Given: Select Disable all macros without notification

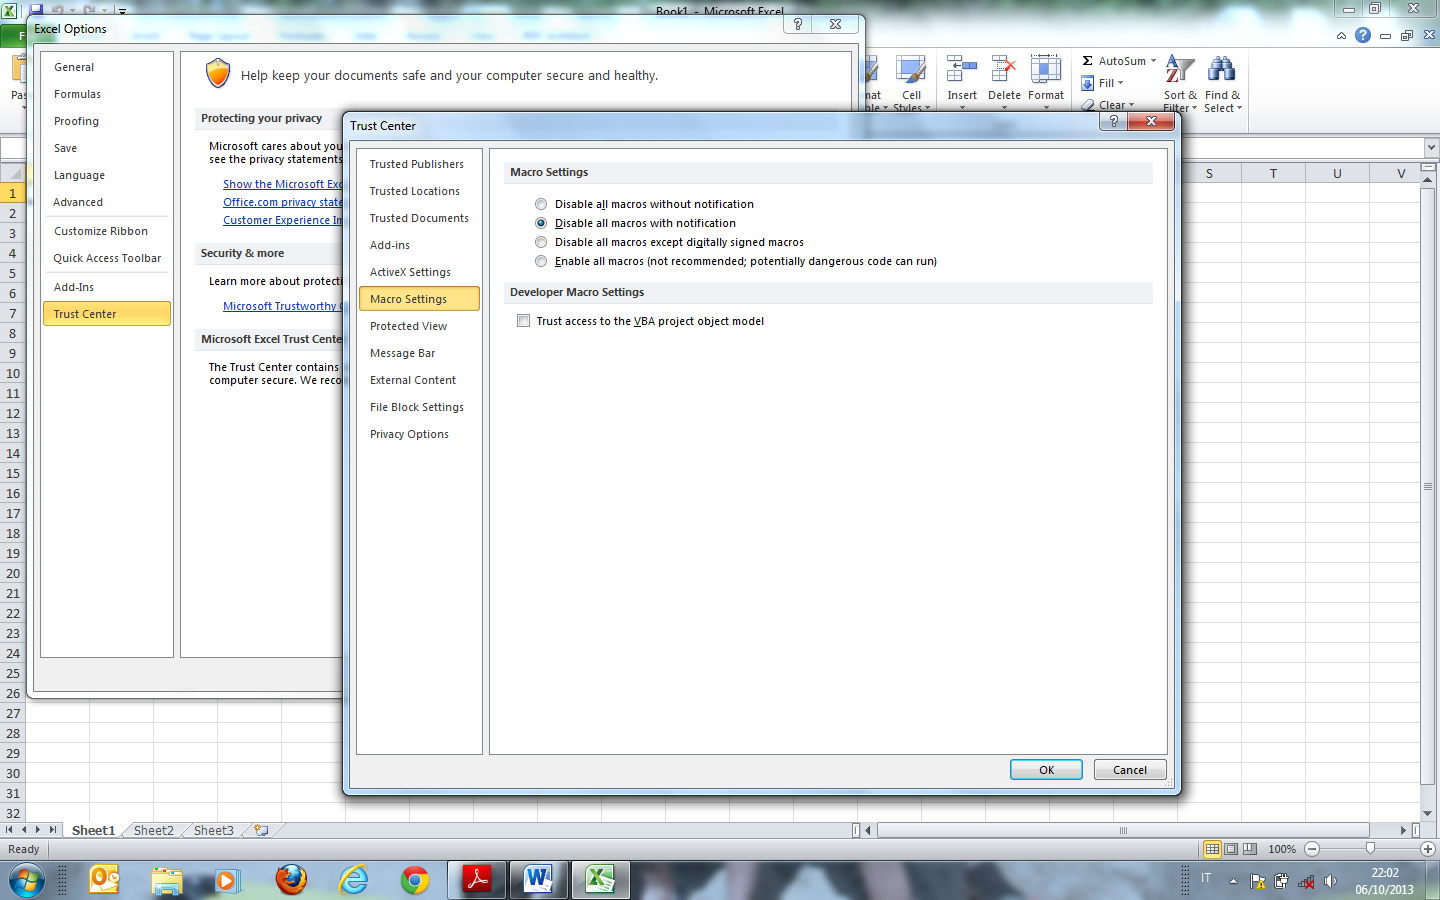Looking at the screenshot, I should (x=541, y=204).
